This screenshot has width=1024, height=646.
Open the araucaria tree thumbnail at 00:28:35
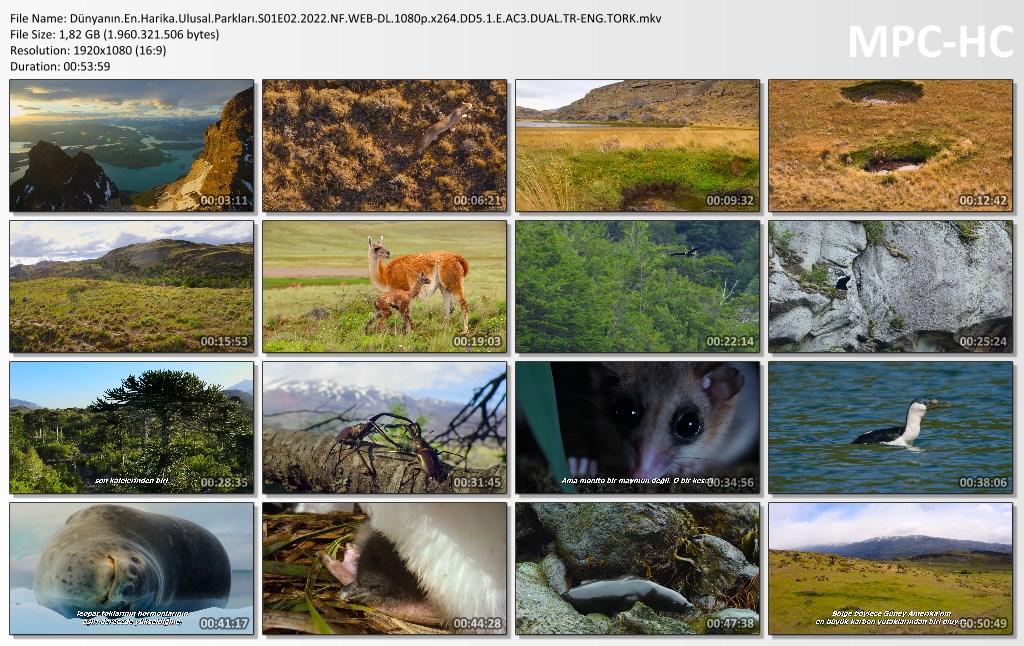click(x=131, y=428)
